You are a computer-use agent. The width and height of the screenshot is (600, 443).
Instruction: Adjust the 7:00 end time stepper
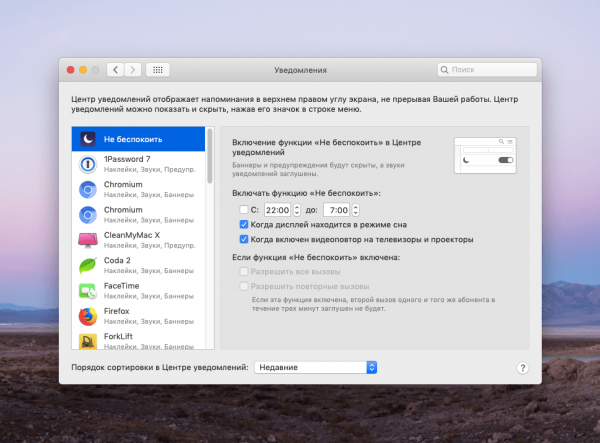[x=355, y=210]
